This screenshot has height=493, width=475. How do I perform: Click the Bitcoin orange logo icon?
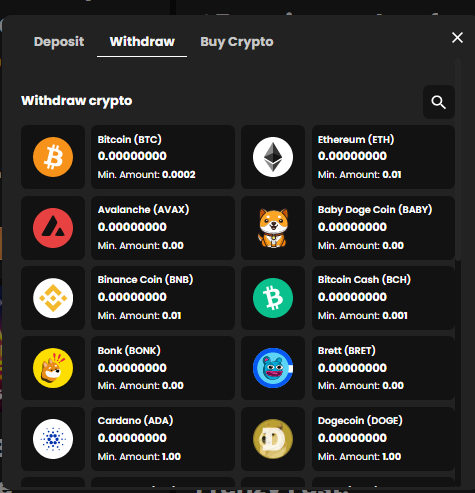click(x=53, y=157)
